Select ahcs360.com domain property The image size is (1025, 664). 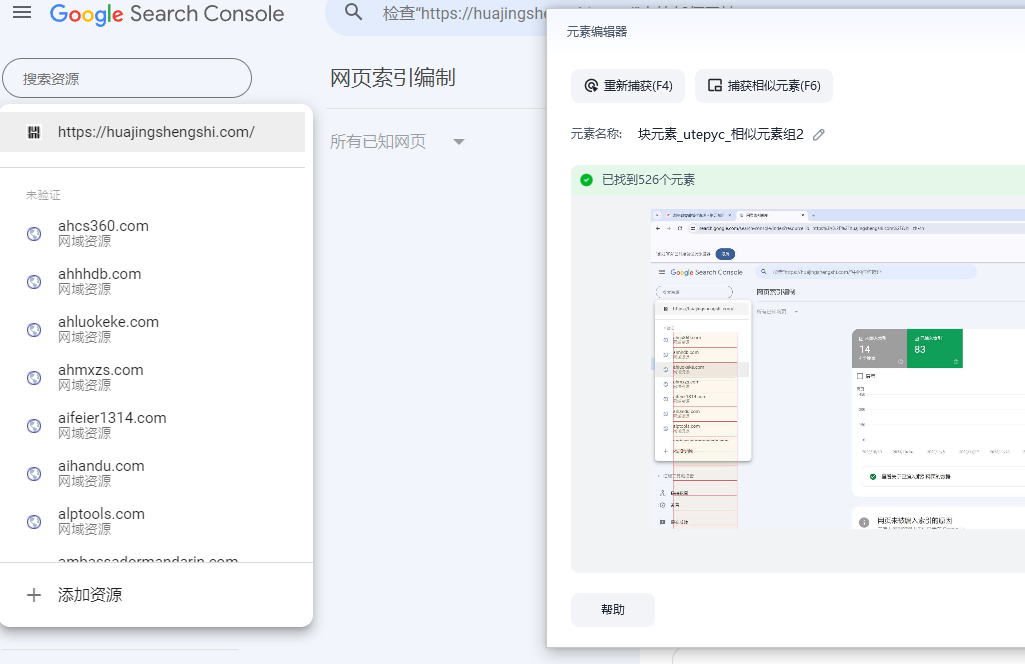point(152,233)
